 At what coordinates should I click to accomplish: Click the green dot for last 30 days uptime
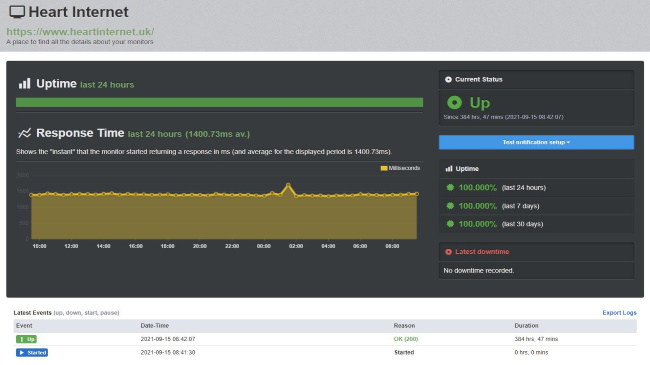point(450,224)
